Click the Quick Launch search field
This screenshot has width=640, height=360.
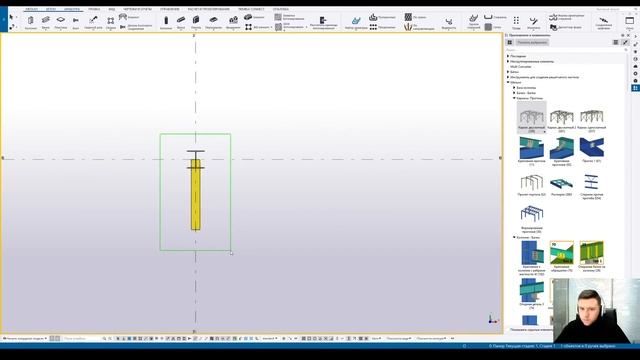point(607,9)
